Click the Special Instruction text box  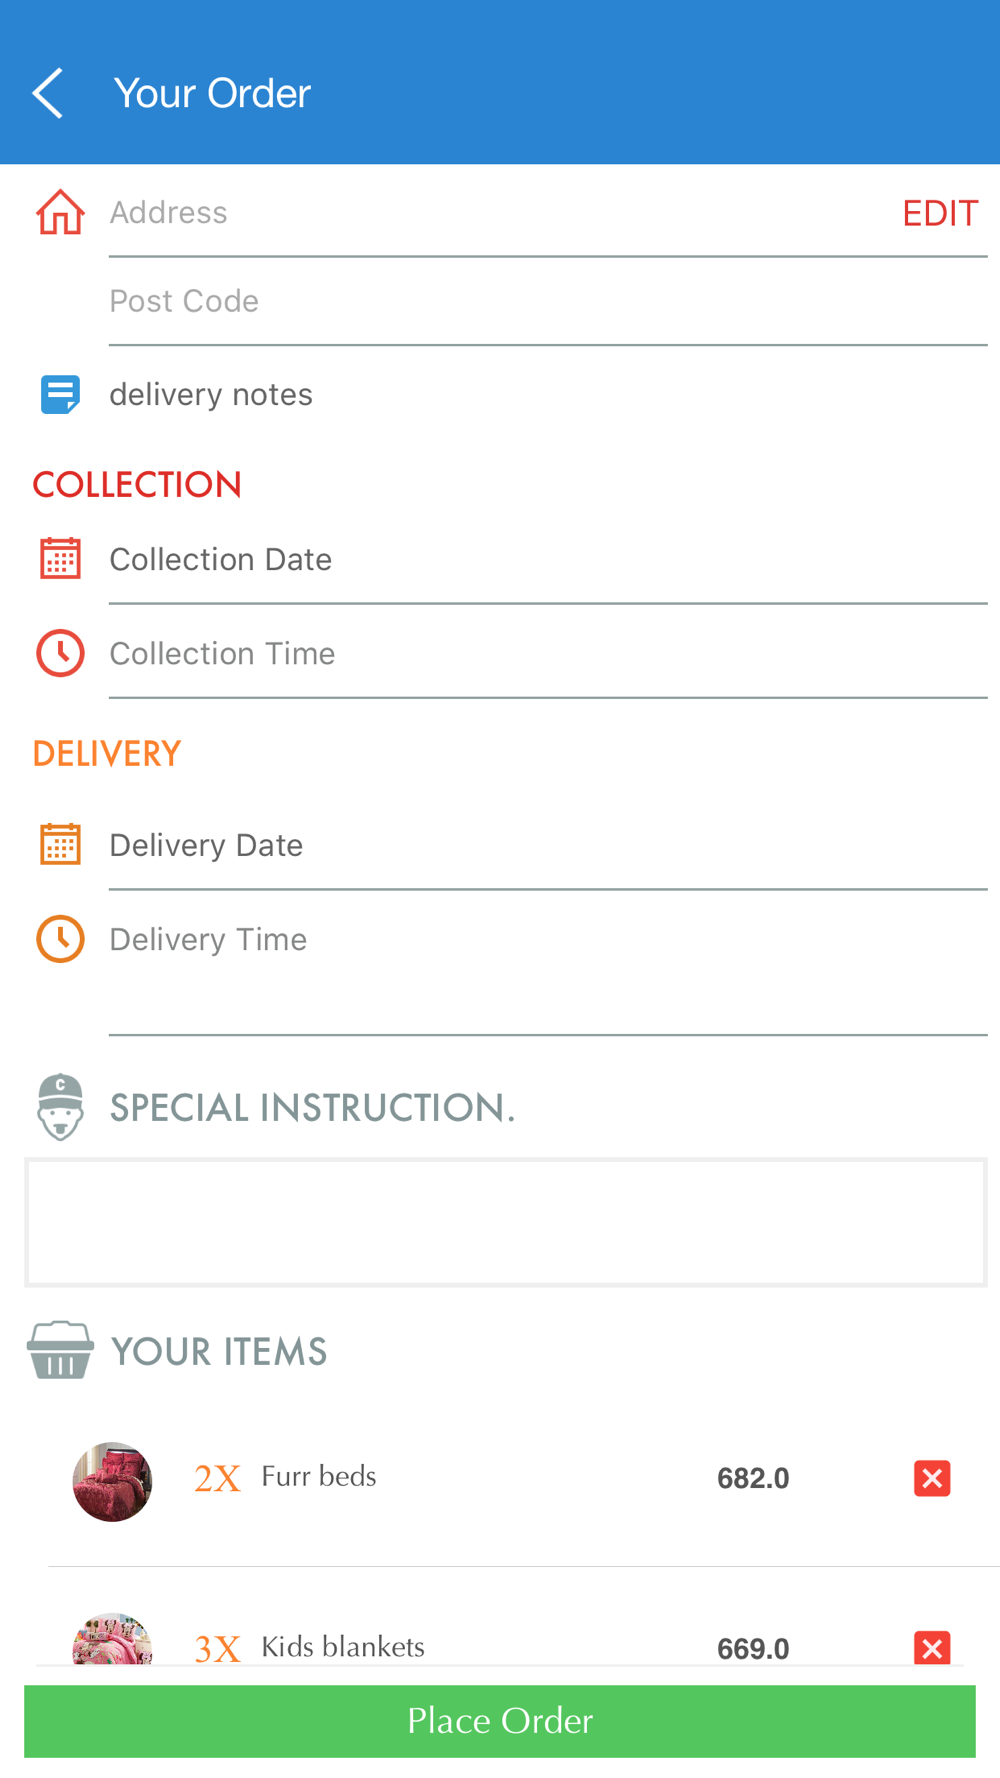pos(505,1222)
